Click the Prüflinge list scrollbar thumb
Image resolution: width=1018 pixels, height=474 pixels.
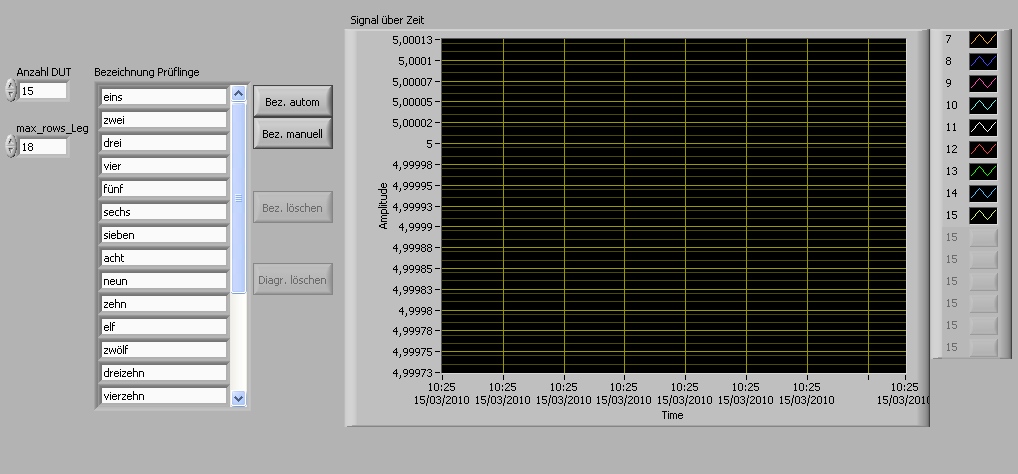238,197
